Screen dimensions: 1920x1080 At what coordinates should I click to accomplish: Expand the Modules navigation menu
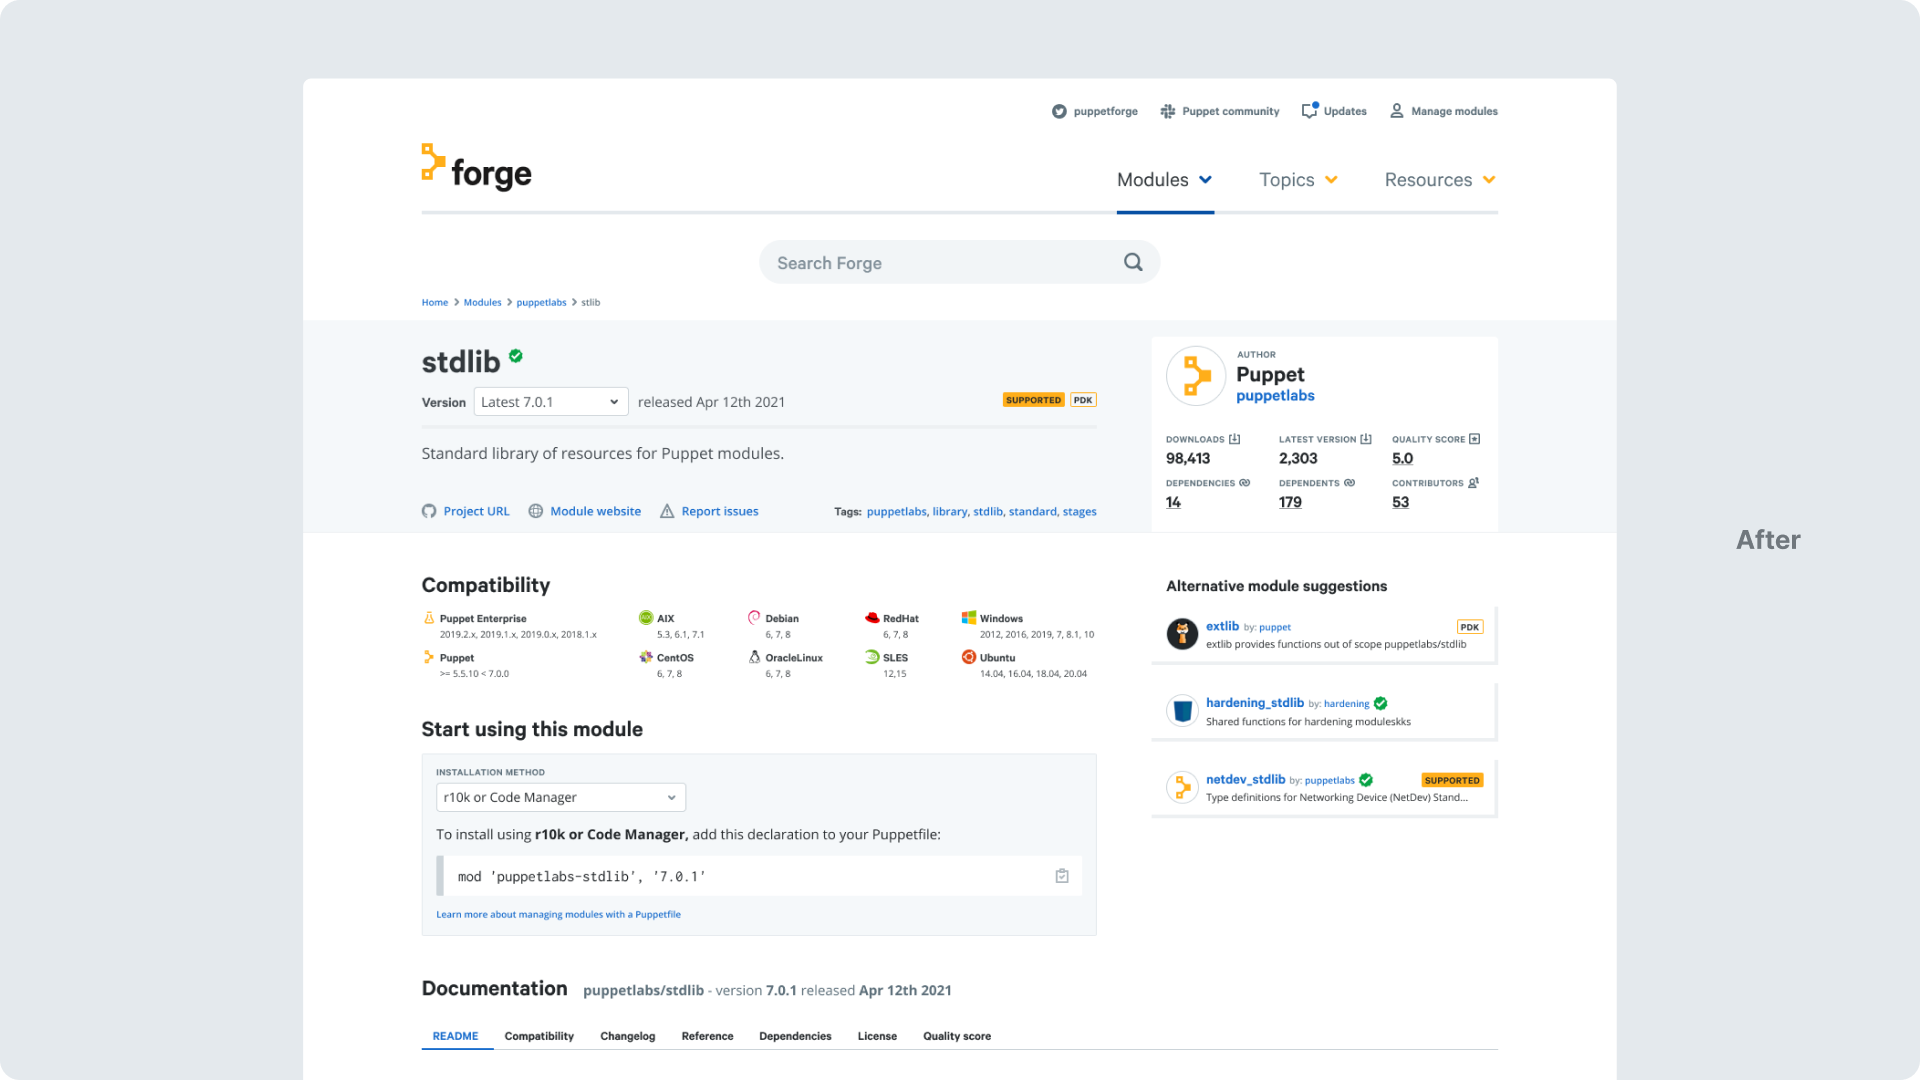click(1164, 180)
